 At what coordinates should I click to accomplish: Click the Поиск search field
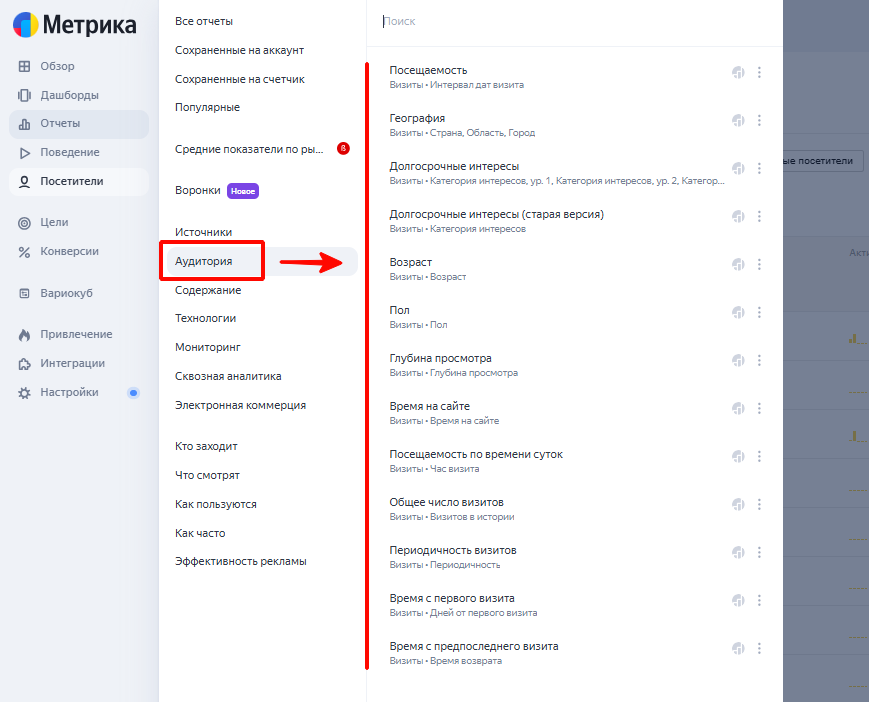(x=570, y=21)
